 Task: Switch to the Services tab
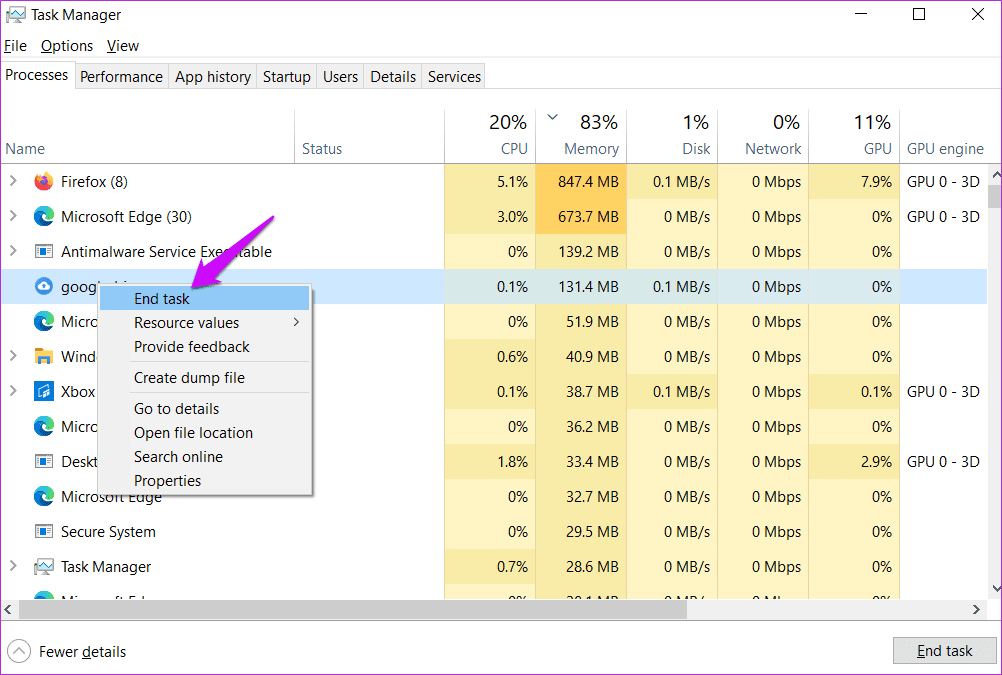(x=454, y=77)
